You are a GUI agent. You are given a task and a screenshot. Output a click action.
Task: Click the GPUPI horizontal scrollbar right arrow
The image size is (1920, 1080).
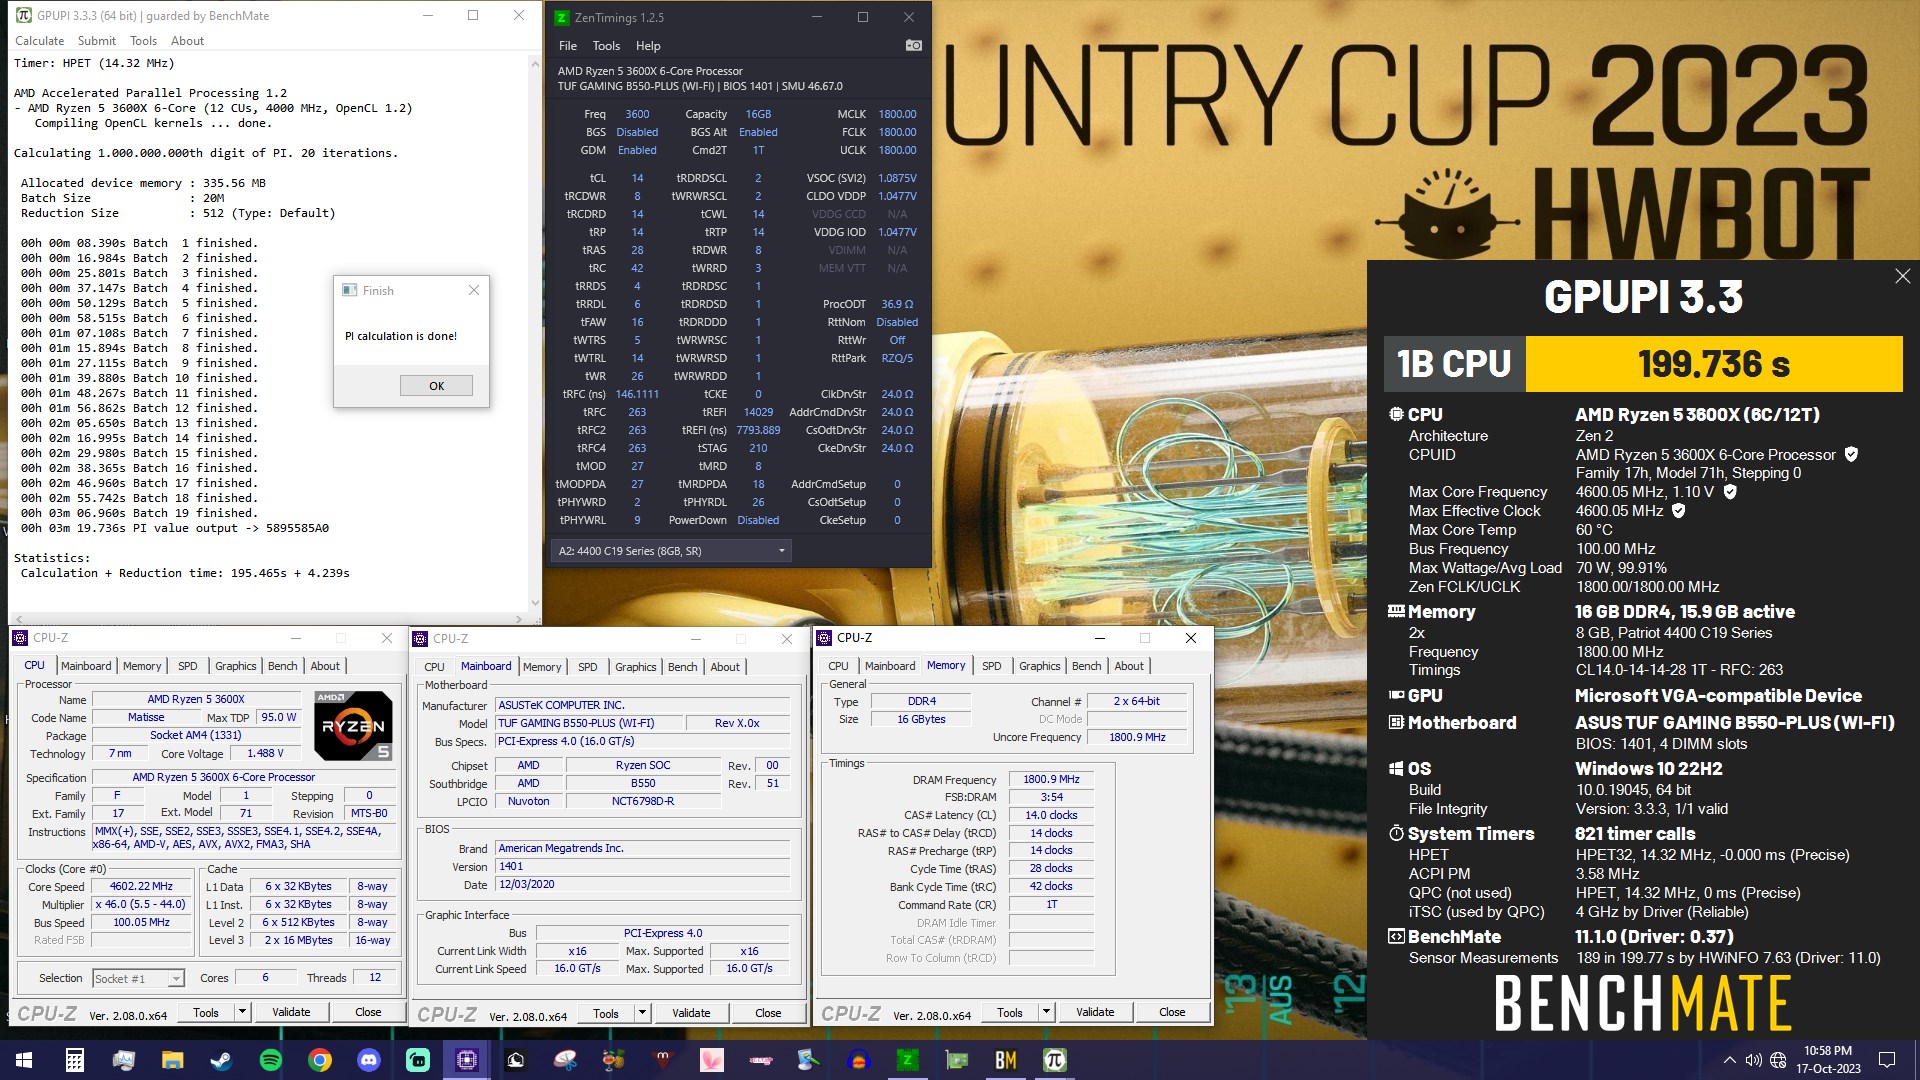(x=520, y=619)
